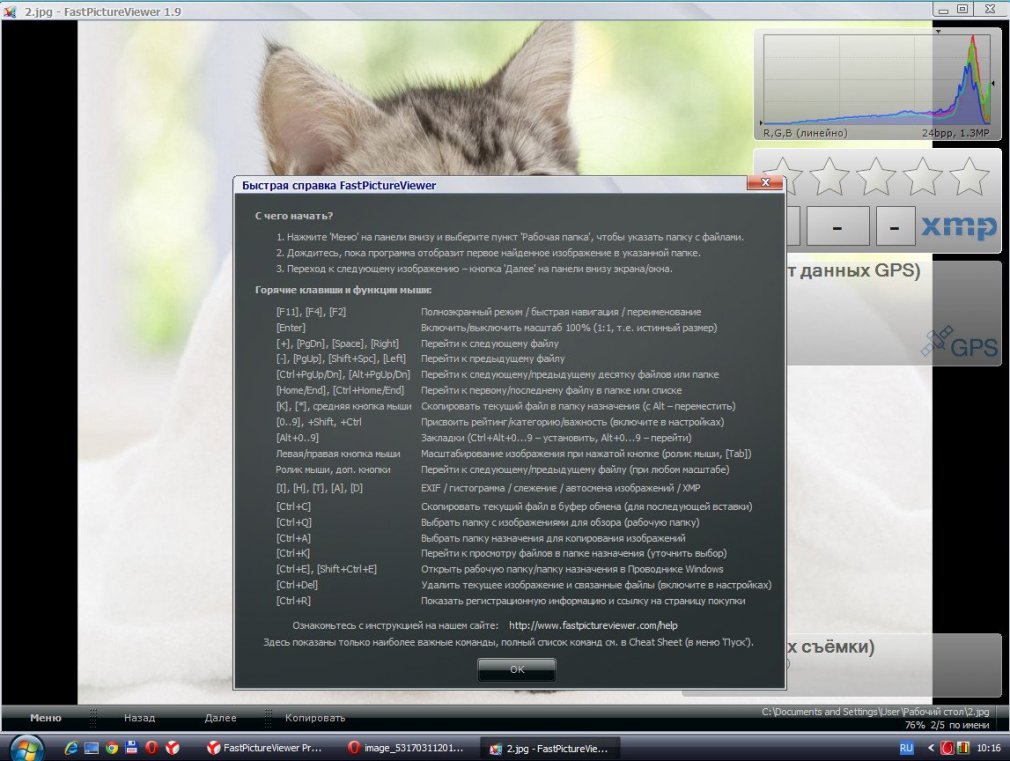Click the dialog title "Быстрая справка FastPictureViewer"
Image resolution: width=1010 pixels, height=761 pixels.
pos(339,186)
